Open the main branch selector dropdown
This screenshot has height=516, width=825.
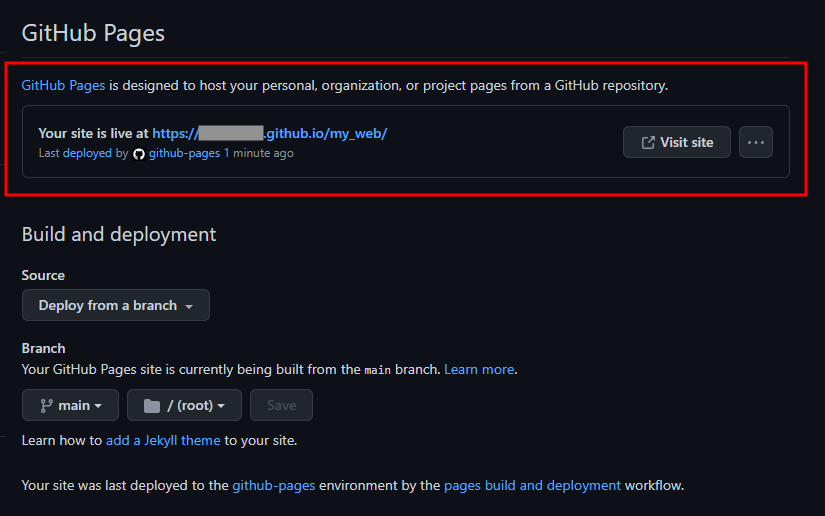(71, 405)
